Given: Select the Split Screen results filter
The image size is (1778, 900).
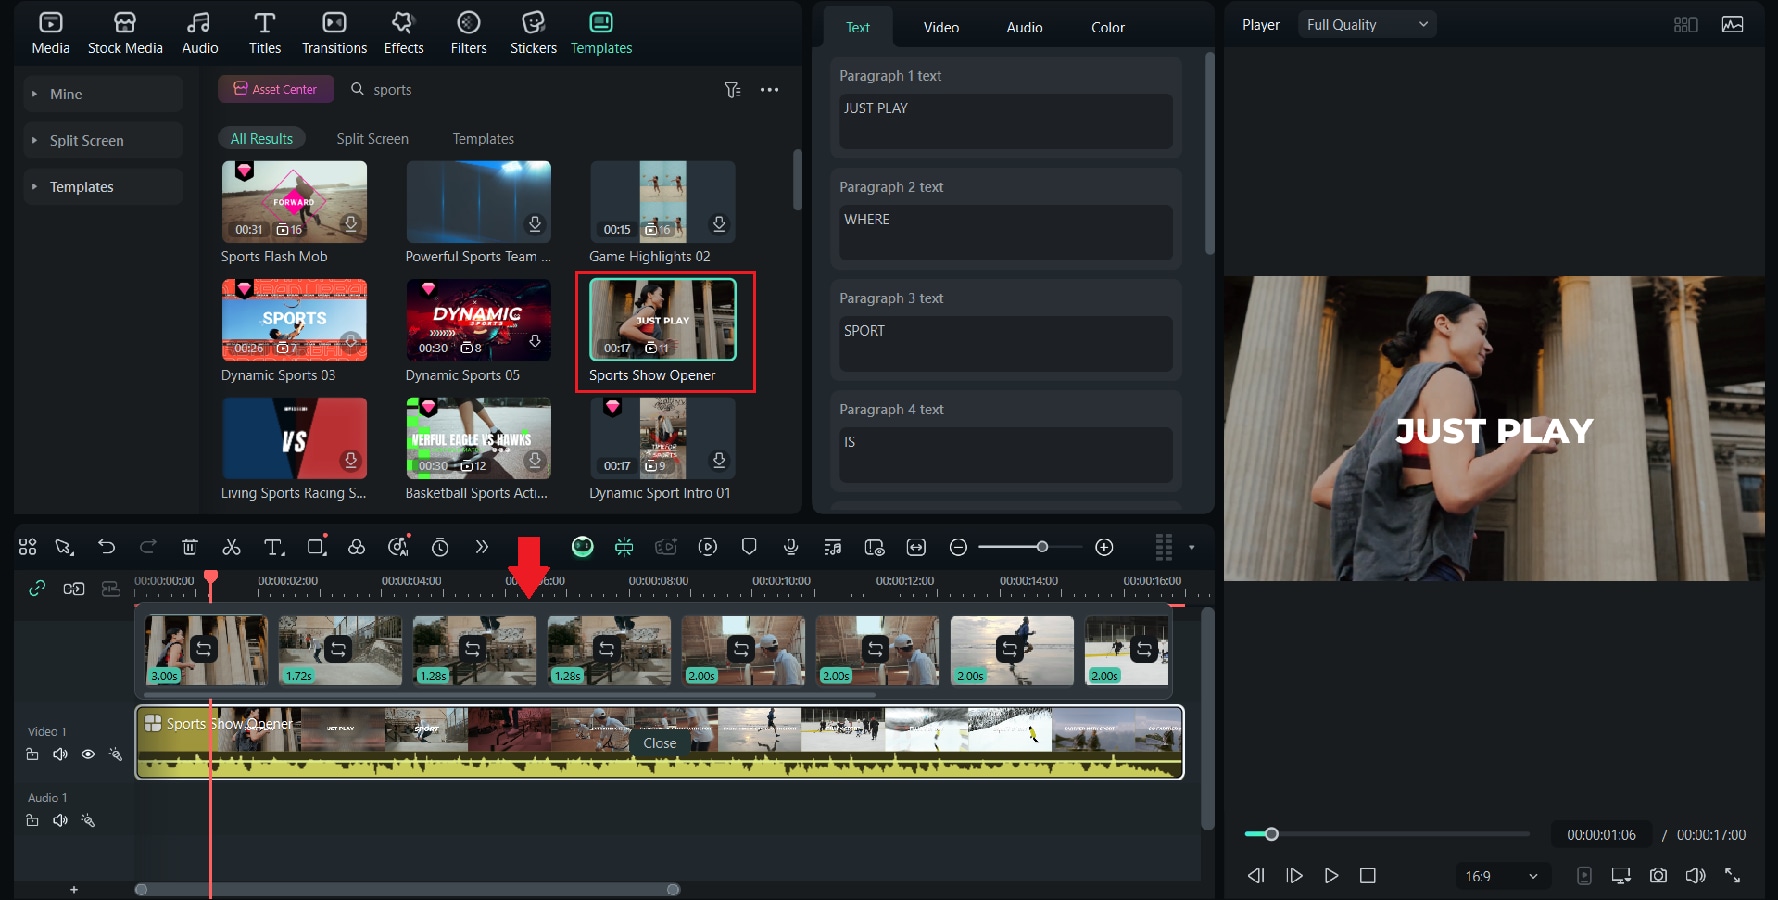Looking at the screenshot, I should [372, 139].
